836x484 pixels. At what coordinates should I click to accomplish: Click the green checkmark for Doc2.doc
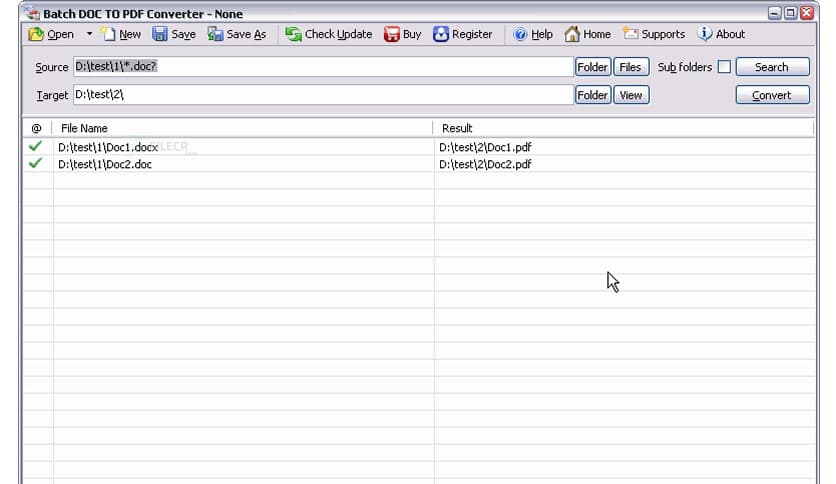pos(35,163)
